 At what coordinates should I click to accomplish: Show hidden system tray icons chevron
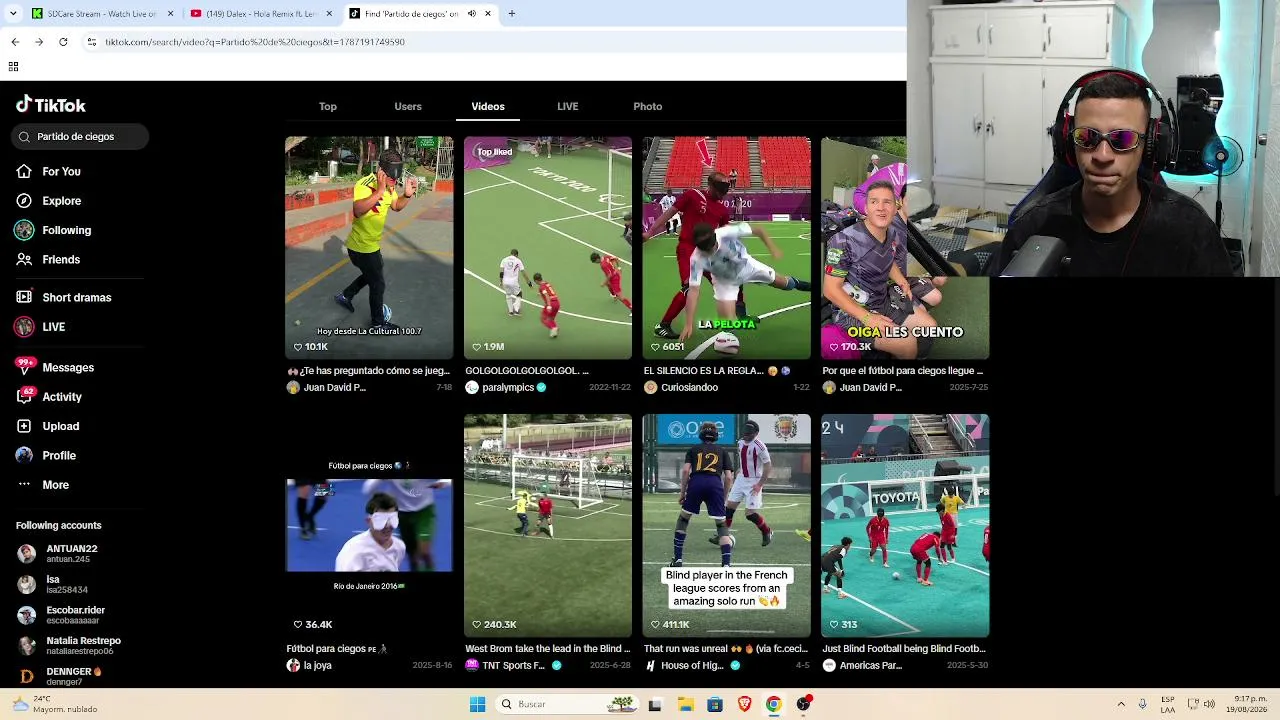click(1121, 705)
